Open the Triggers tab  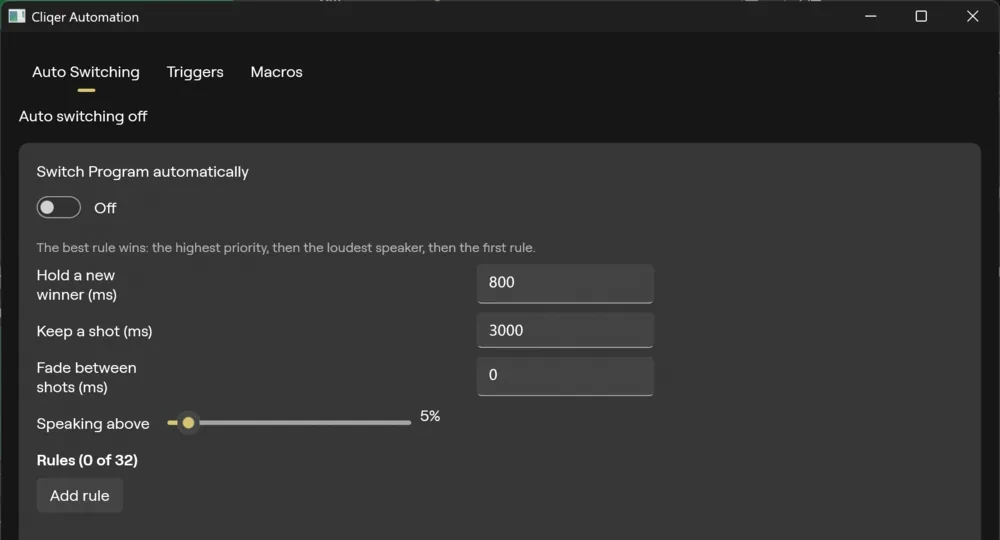click(x=195, y=72)
